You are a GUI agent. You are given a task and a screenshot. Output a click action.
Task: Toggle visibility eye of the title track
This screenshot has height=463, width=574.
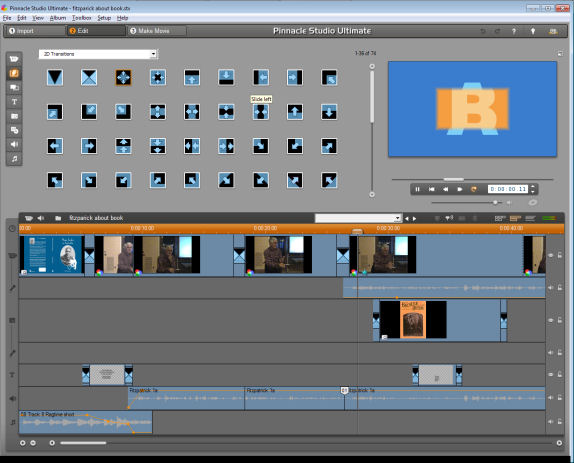(x=551, y=374)
